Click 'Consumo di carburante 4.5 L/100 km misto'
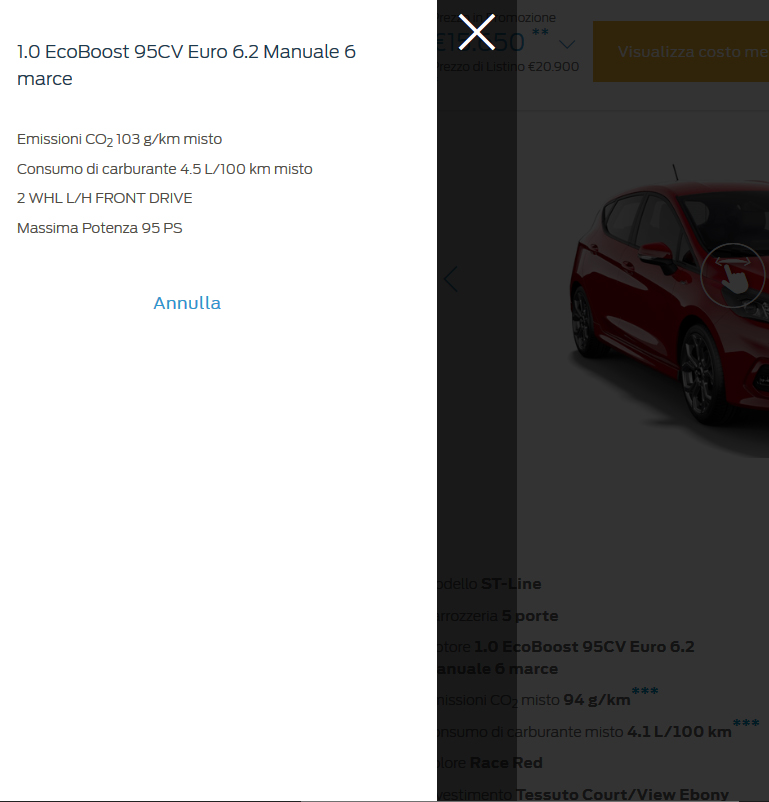769x802 pixels. pos(165,169)
